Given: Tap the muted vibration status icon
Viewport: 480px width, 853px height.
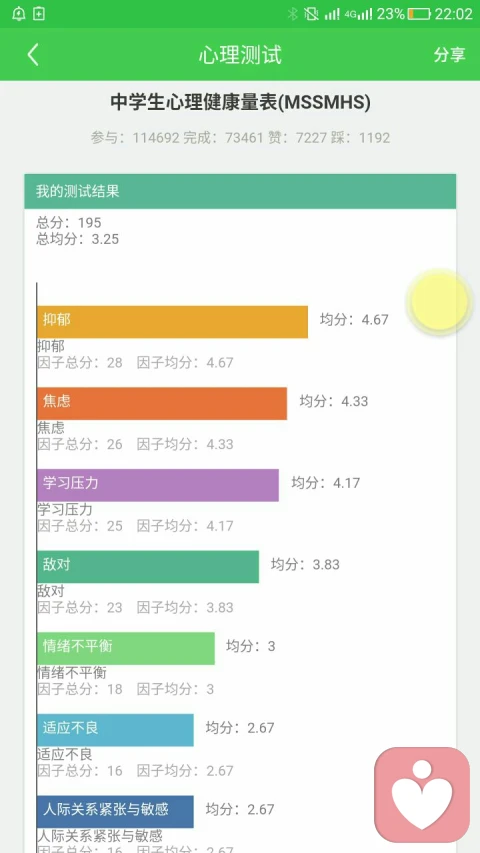Looking at the screenshot, I should (312, 14).
